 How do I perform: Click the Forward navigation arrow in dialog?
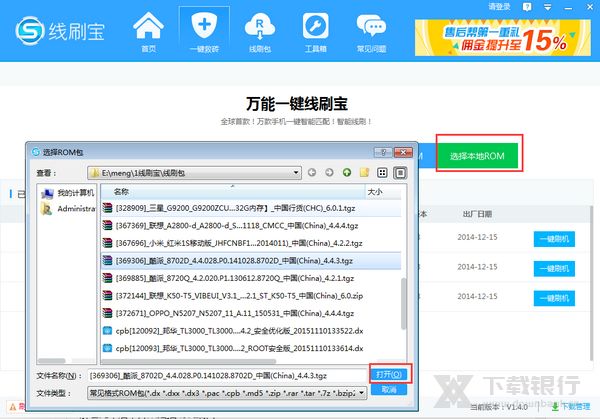click(x=329, y=173)
